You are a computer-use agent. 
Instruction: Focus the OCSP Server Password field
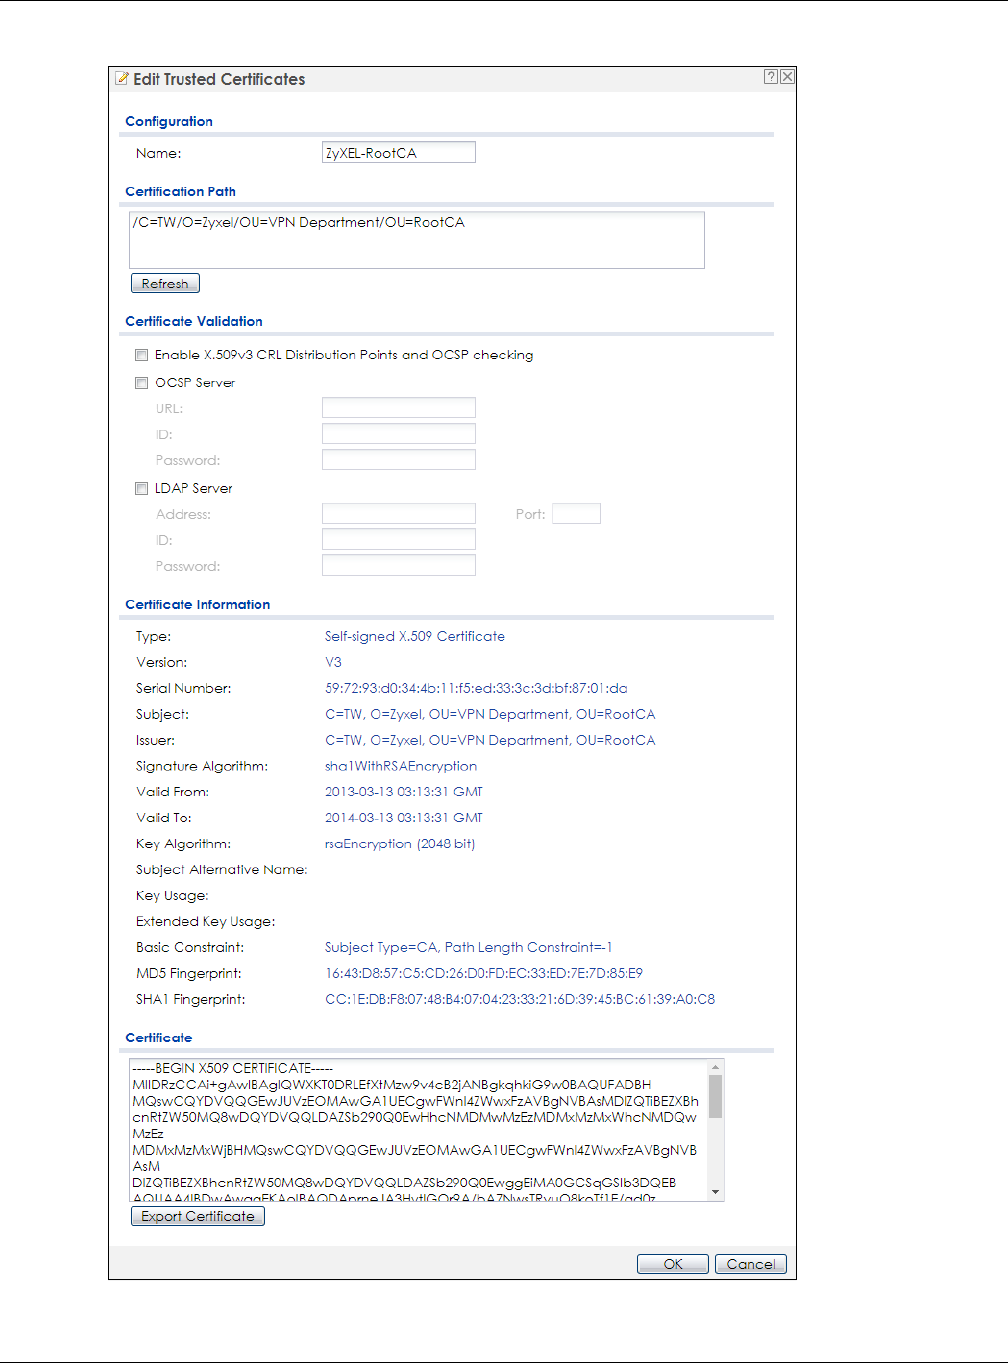[x=399, y=460]
